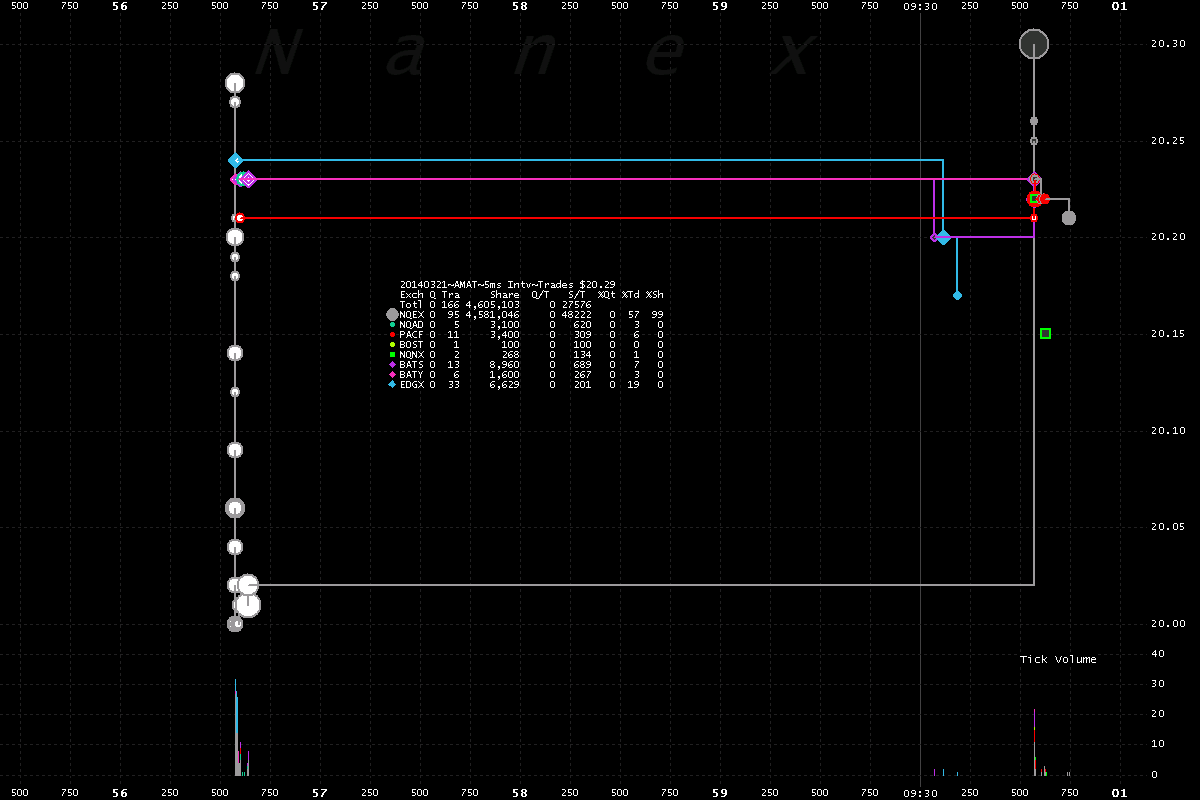Select the gray circle marker at the 20.00 level
This screenshot has height=800, width=1200.
point(235,624)
